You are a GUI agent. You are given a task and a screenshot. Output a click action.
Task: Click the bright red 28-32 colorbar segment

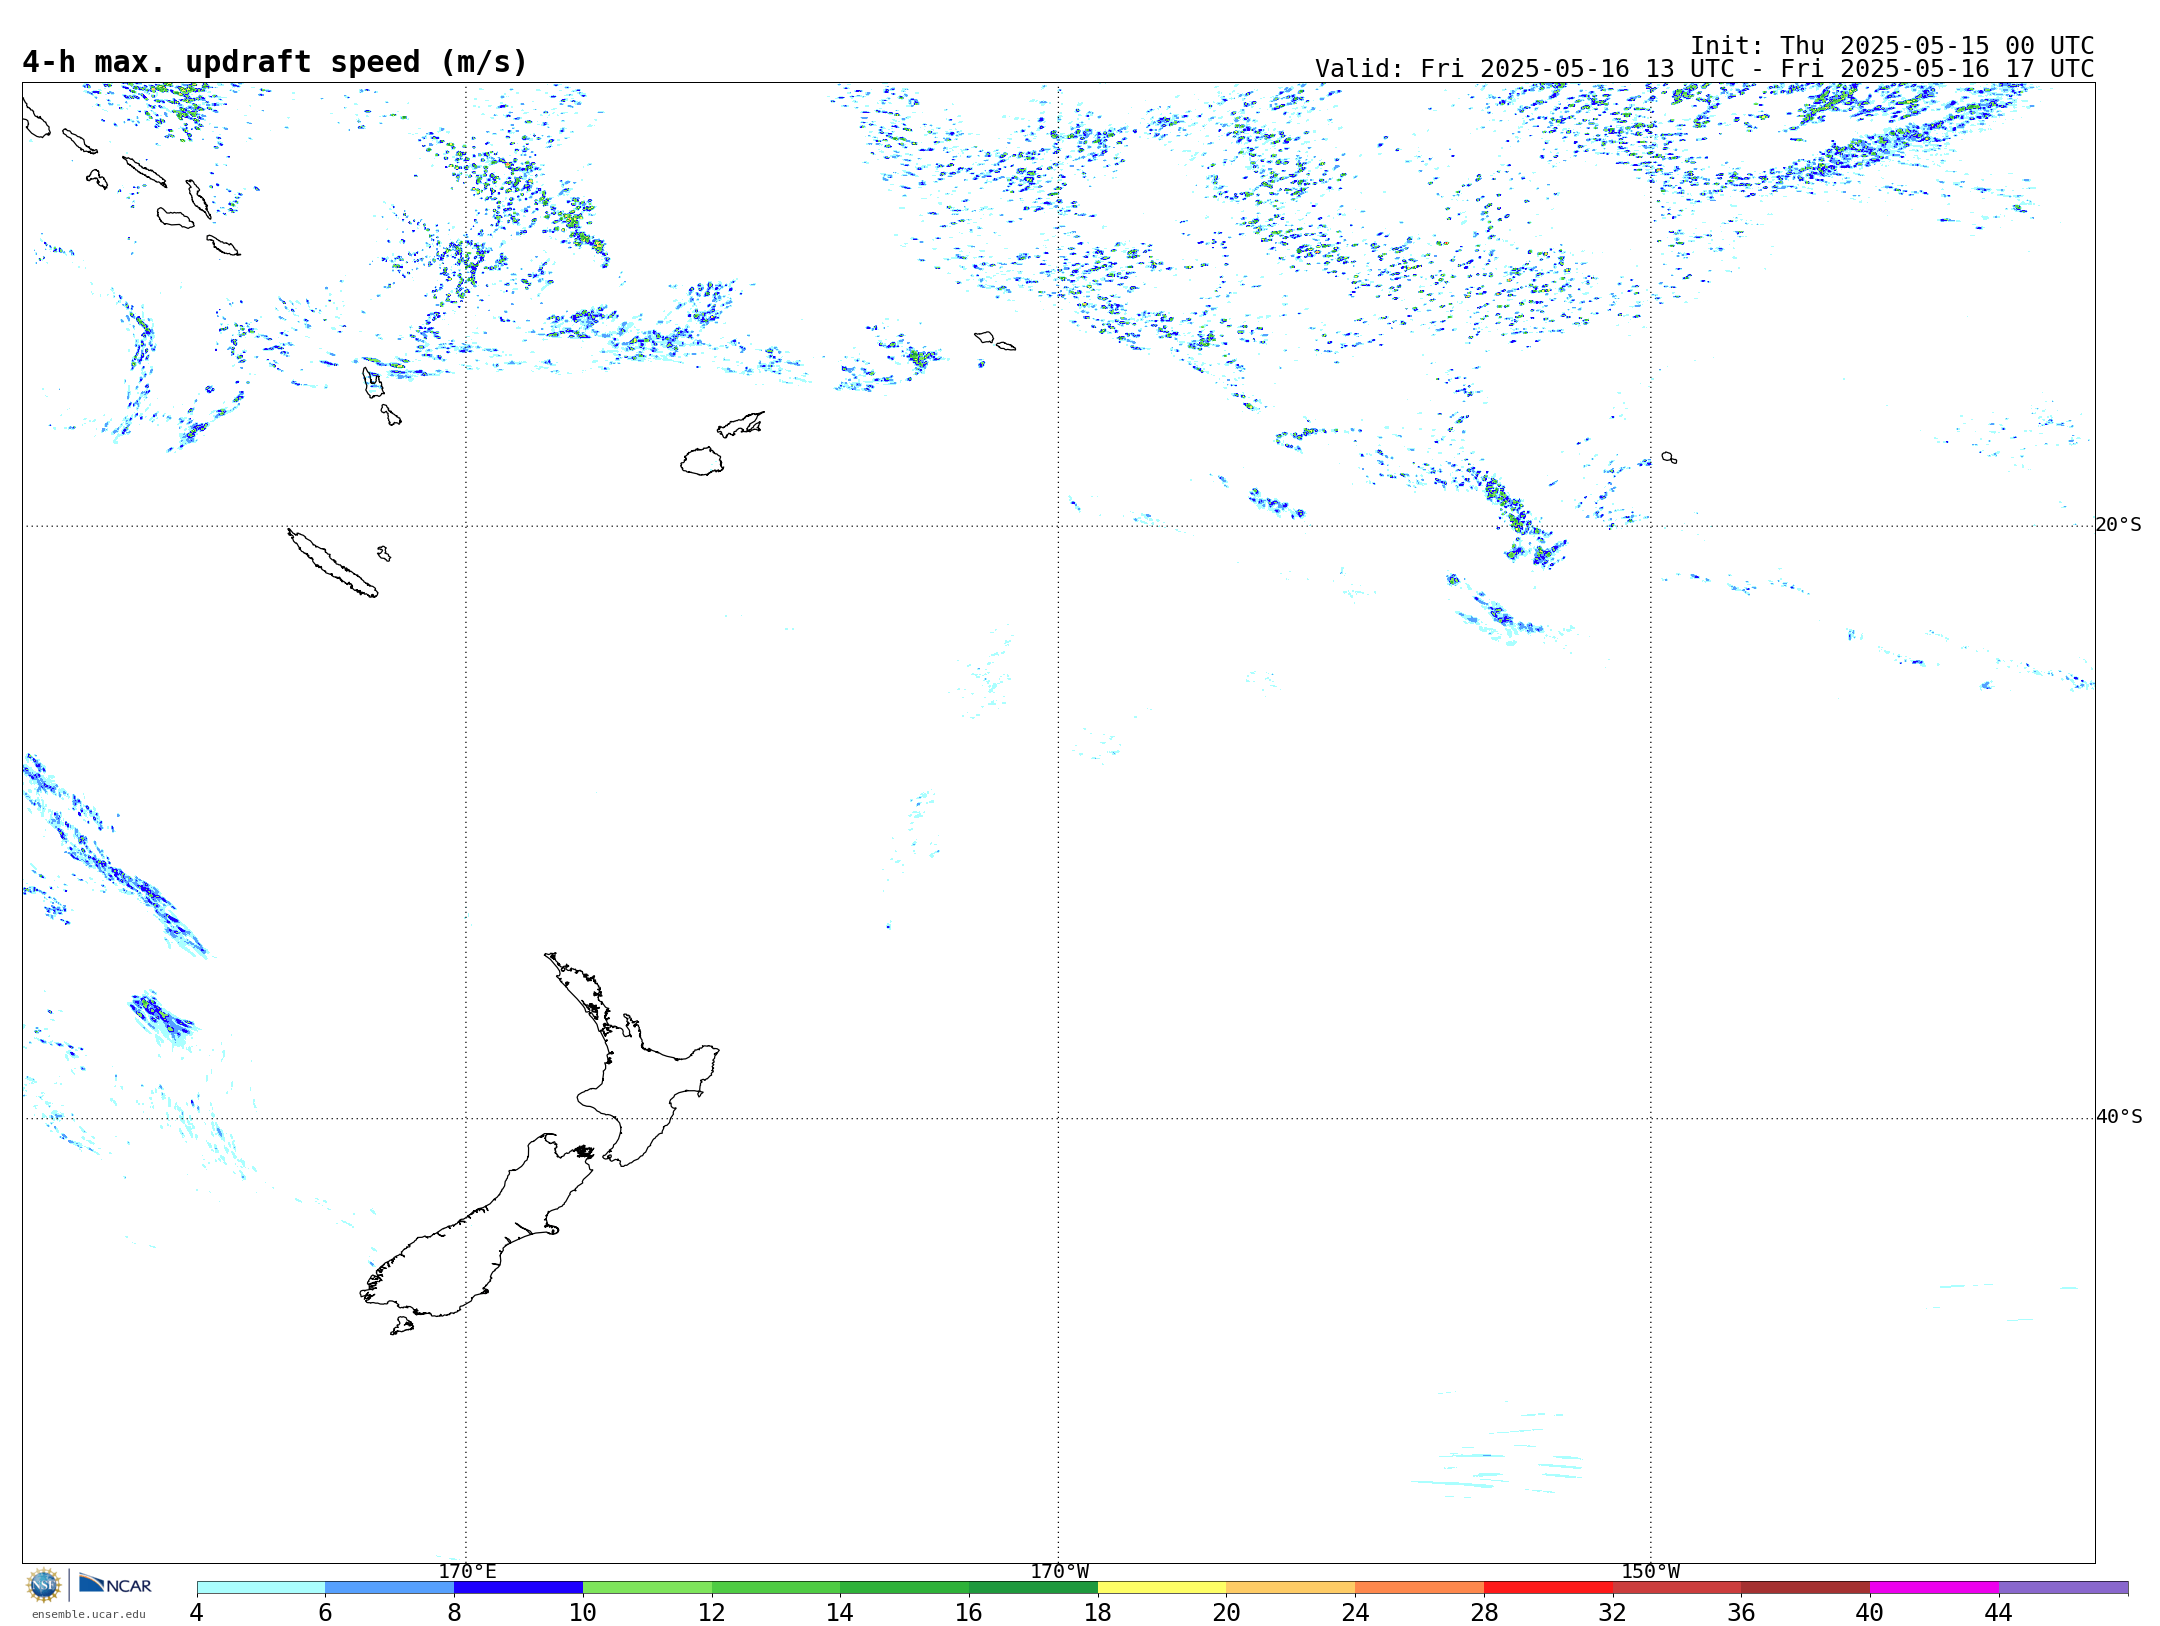[1548, 1588]
